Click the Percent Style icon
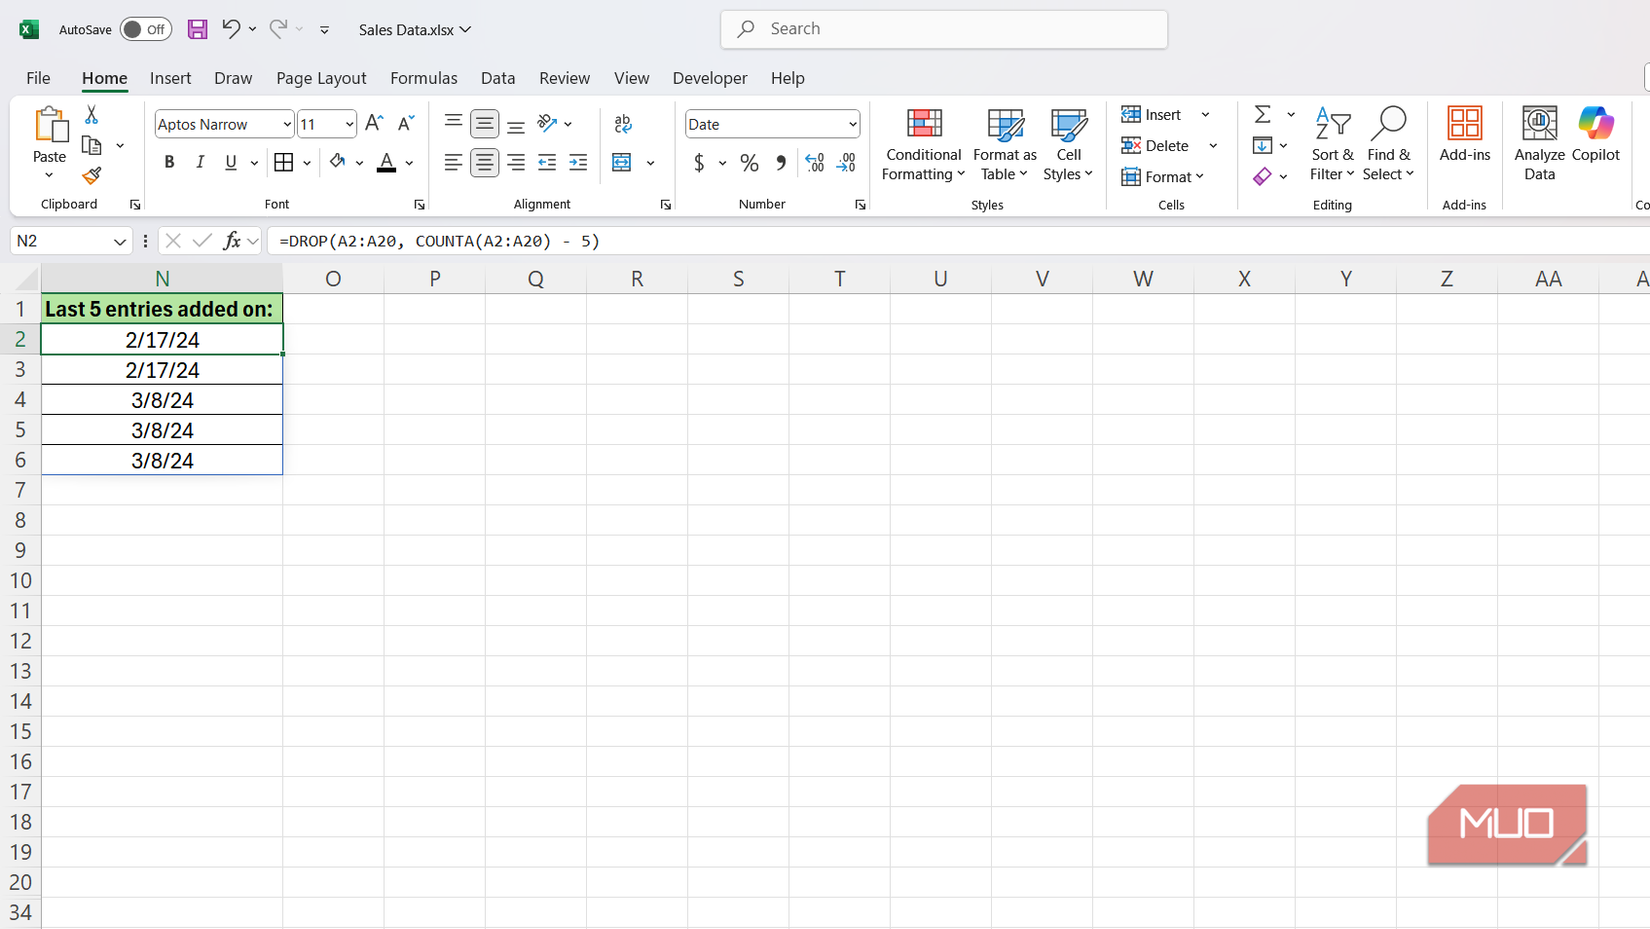Screen dimensions: 1650x929 coord(749,163)
